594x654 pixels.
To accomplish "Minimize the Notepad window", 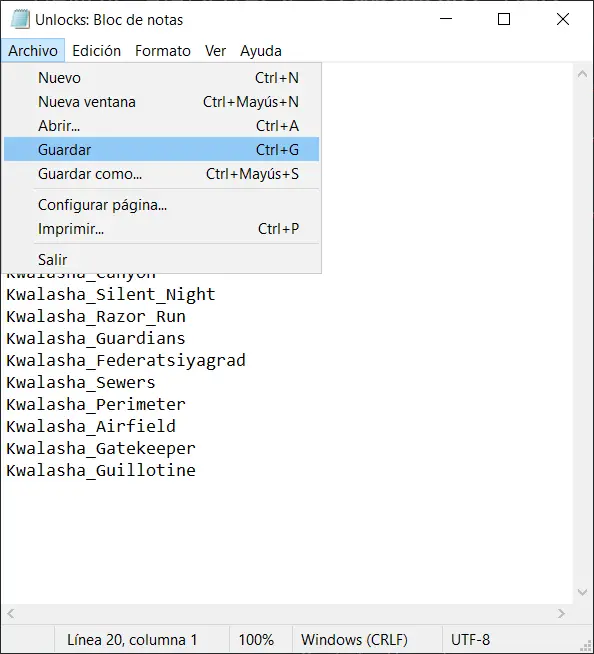I will click(446, 19).
